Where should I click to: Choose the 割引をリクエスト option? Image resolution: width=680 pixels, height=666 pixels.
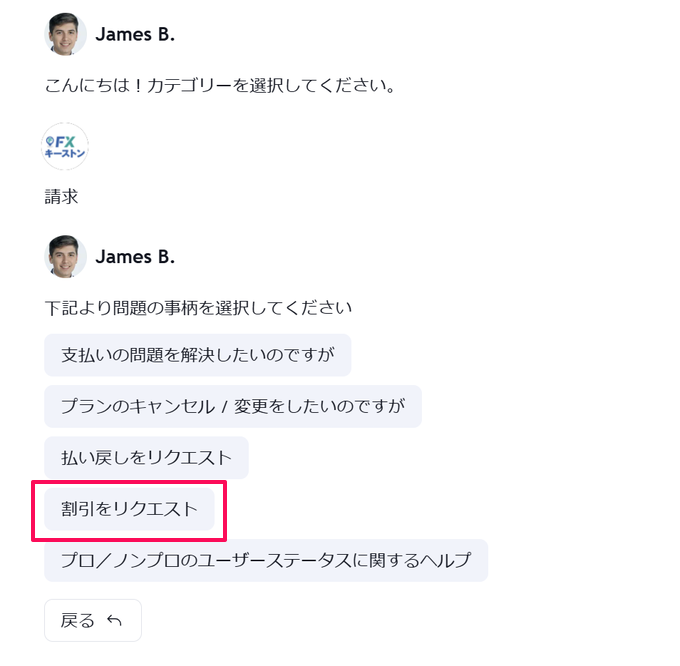[129, 509]
